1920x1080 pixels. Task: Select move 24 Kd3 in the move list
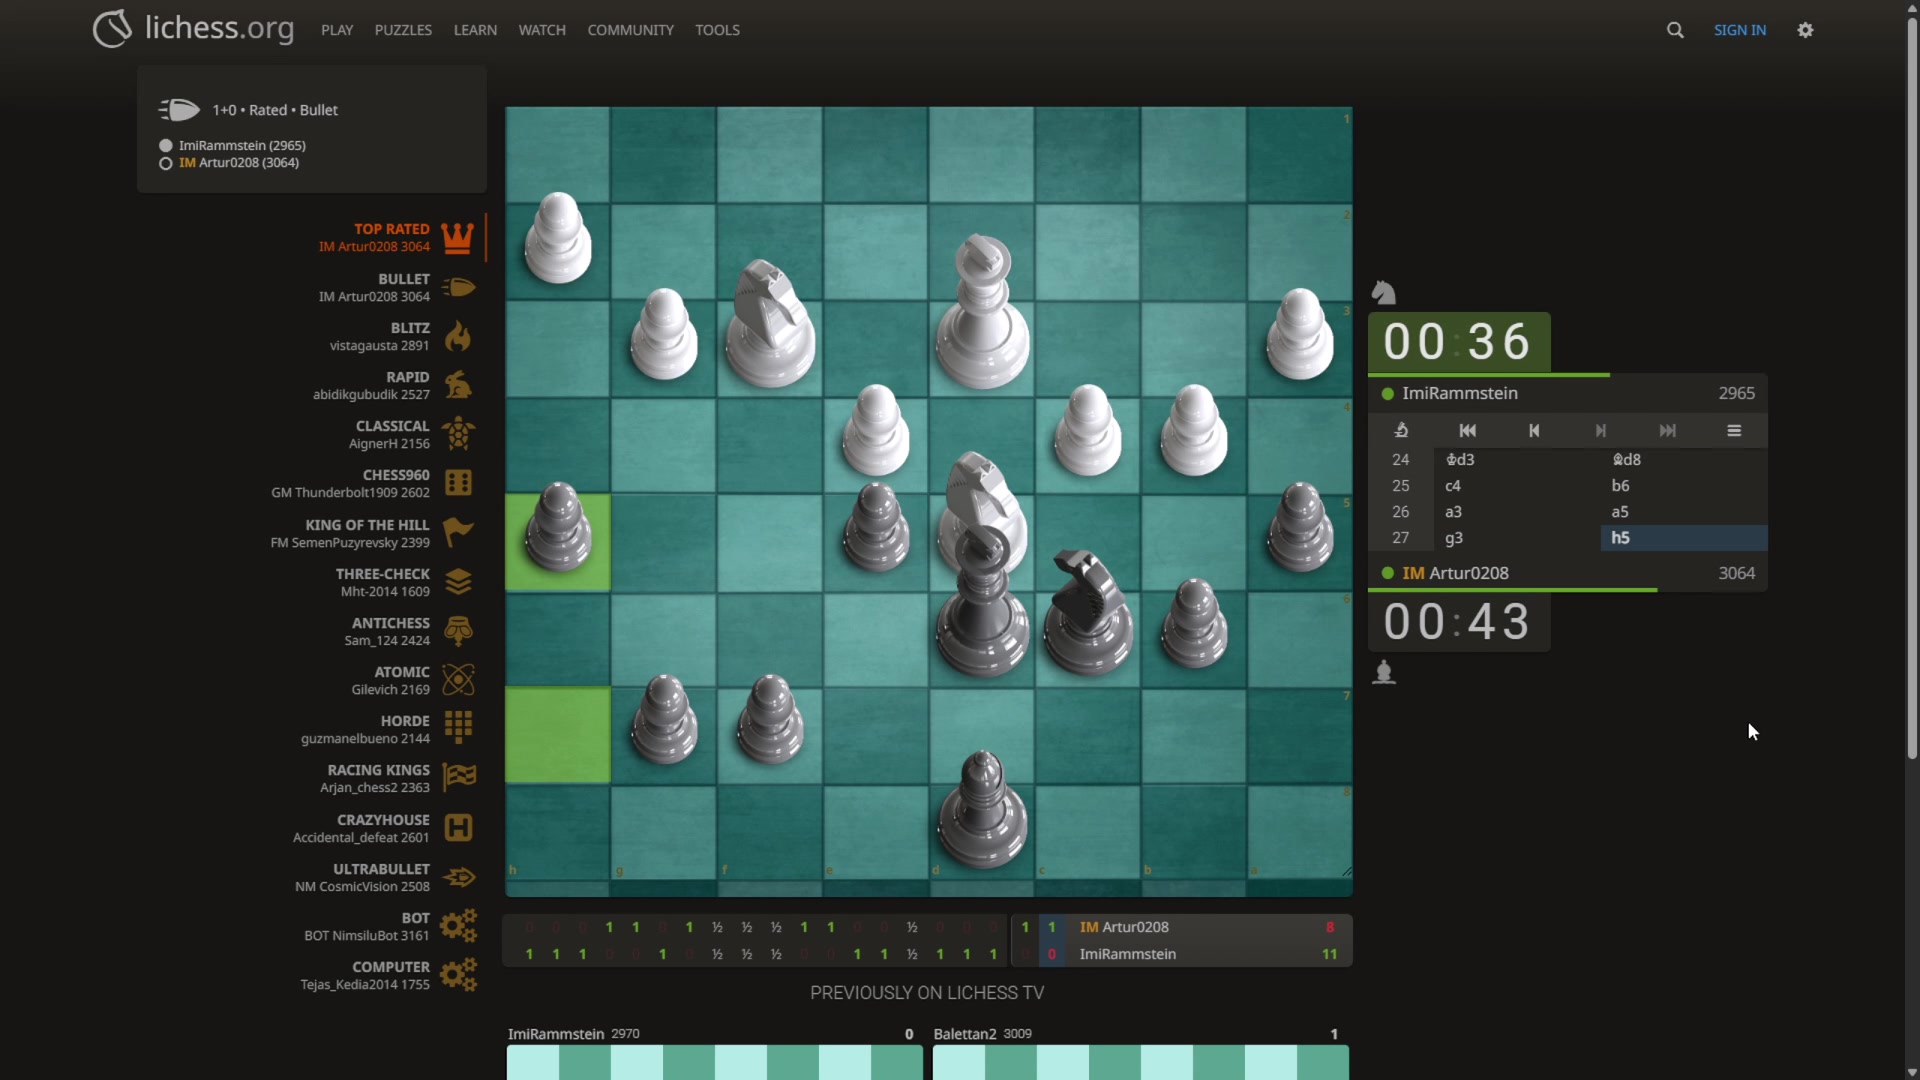1517,460
